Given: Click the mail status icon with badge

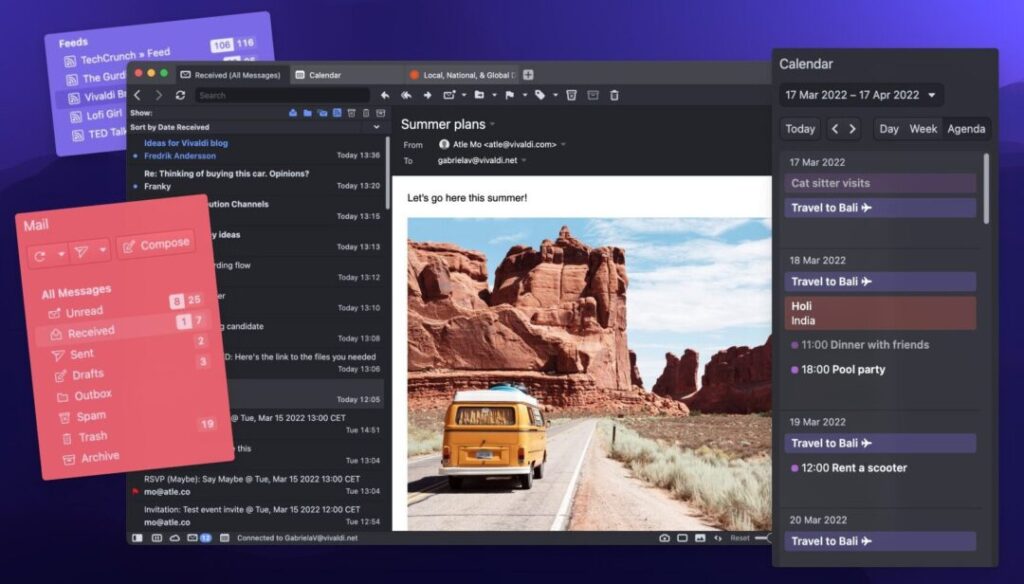Looking at the screenshot, I should point(199,538).
